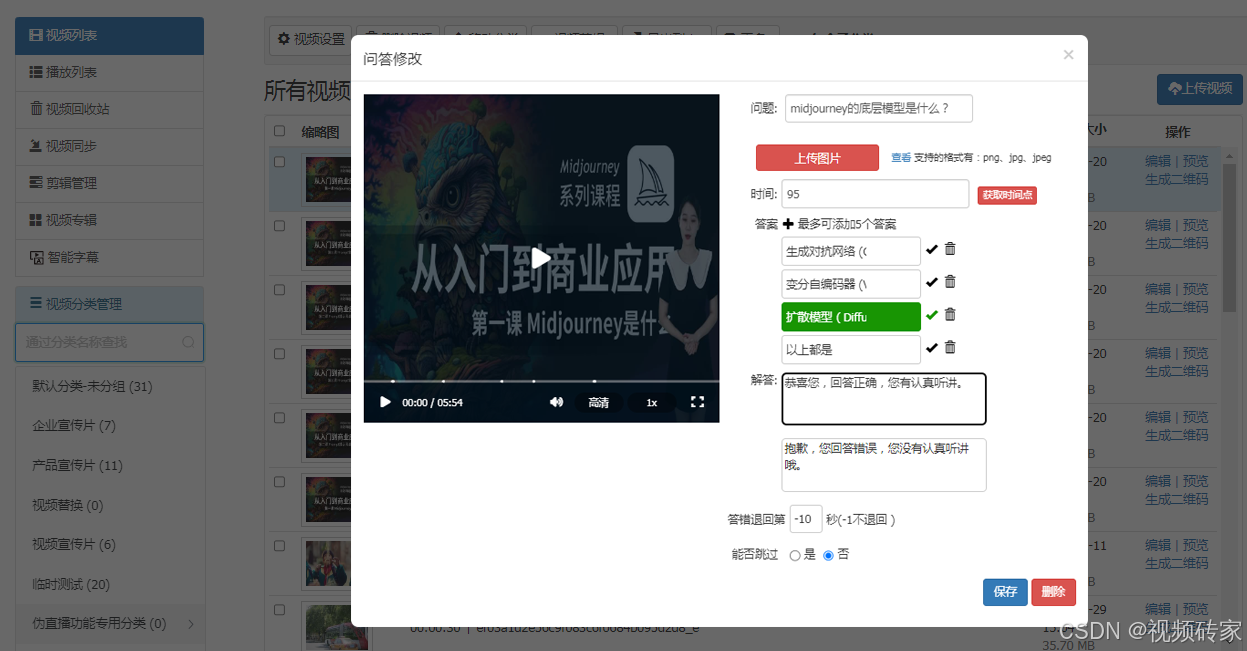Focus the 时间 input containing 95
The width and height of the screenshot is (1247, 651).
(x=875, y=194)
